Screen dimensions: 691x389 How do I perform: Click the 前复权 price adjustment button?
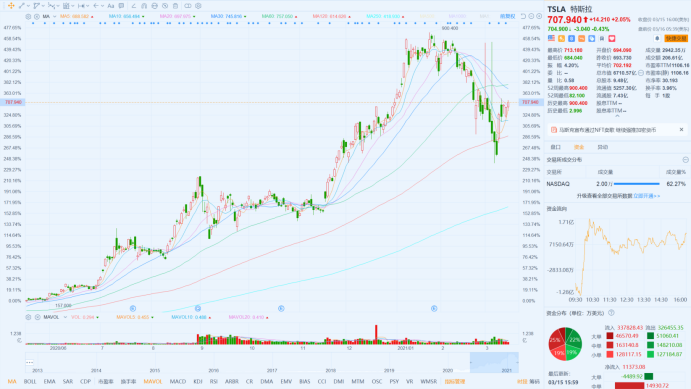tap(508, 16)
